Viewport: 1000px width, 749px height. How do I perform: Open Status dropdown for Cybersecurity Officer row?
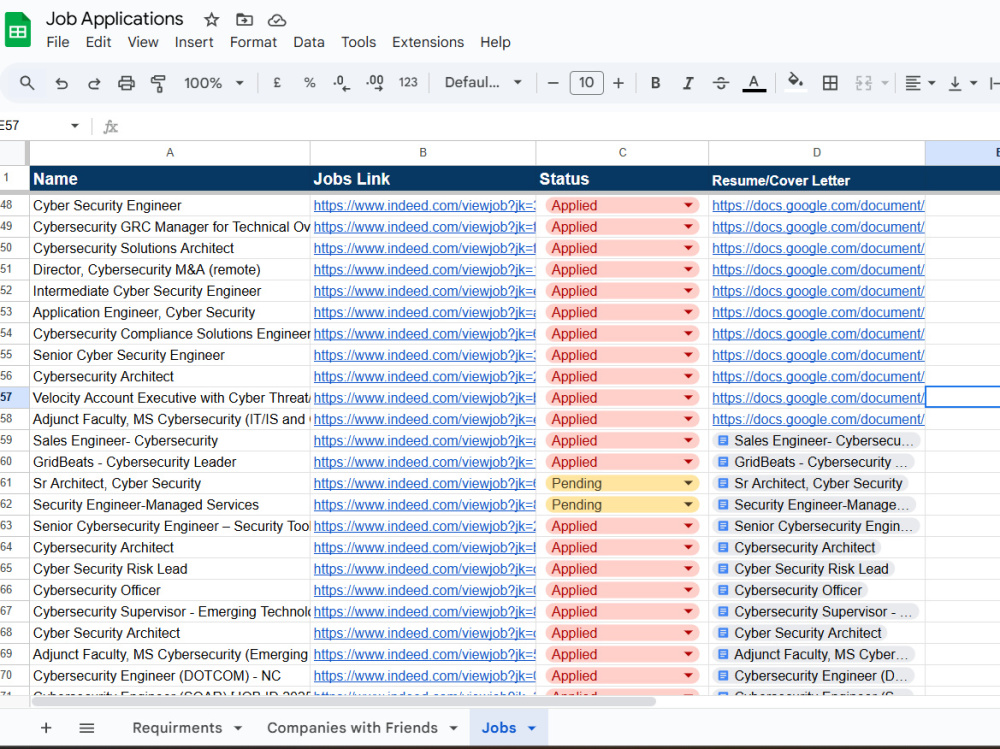coord(688,590)
